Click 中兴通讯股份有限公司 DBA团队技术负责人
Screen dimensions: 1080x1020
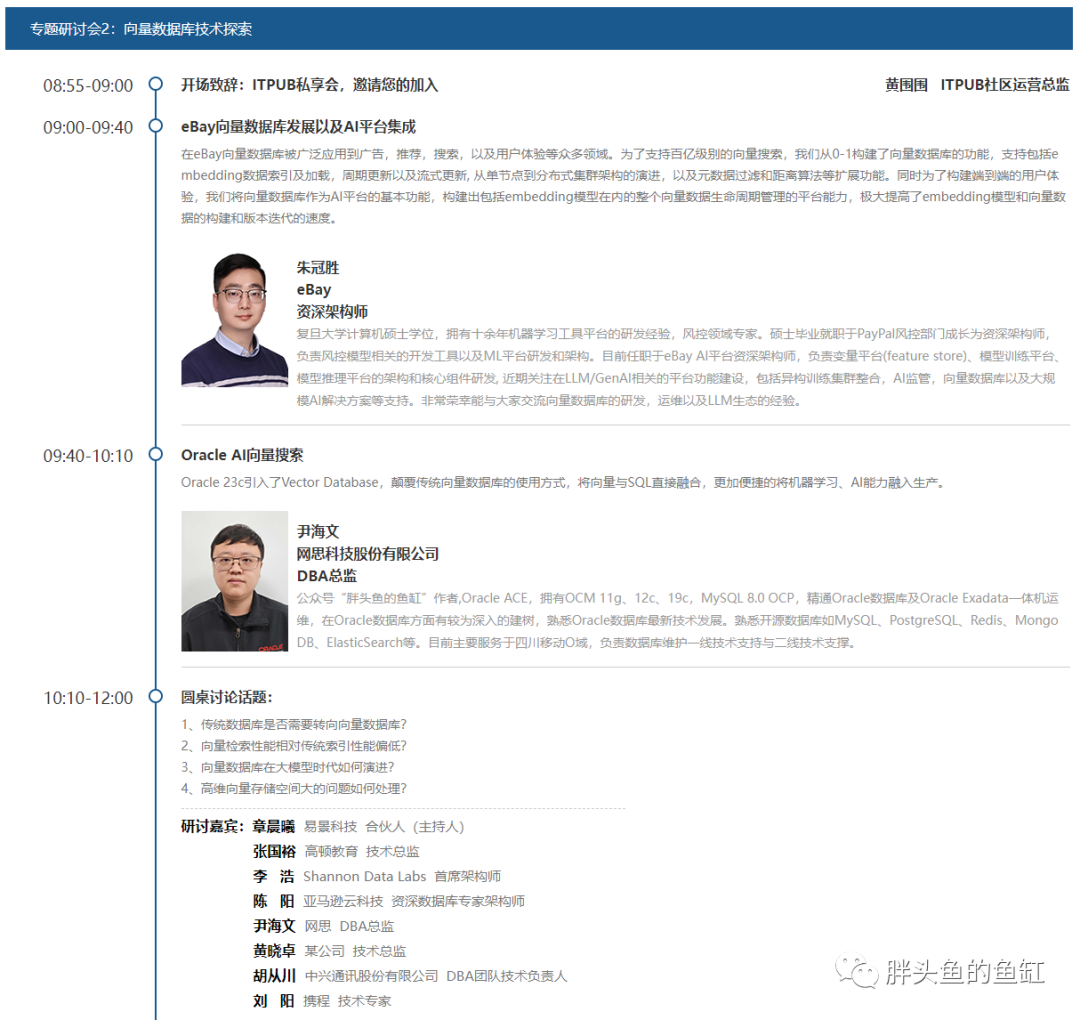click(435, 976)
